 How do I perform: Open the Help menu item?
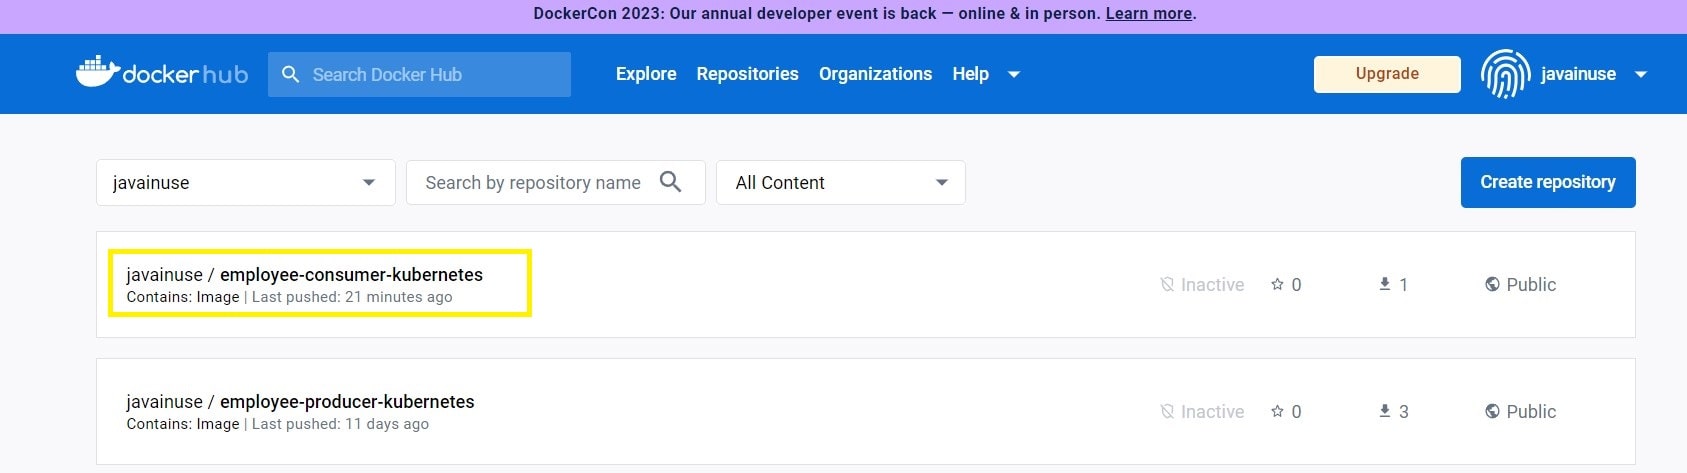tap(970, 74)
